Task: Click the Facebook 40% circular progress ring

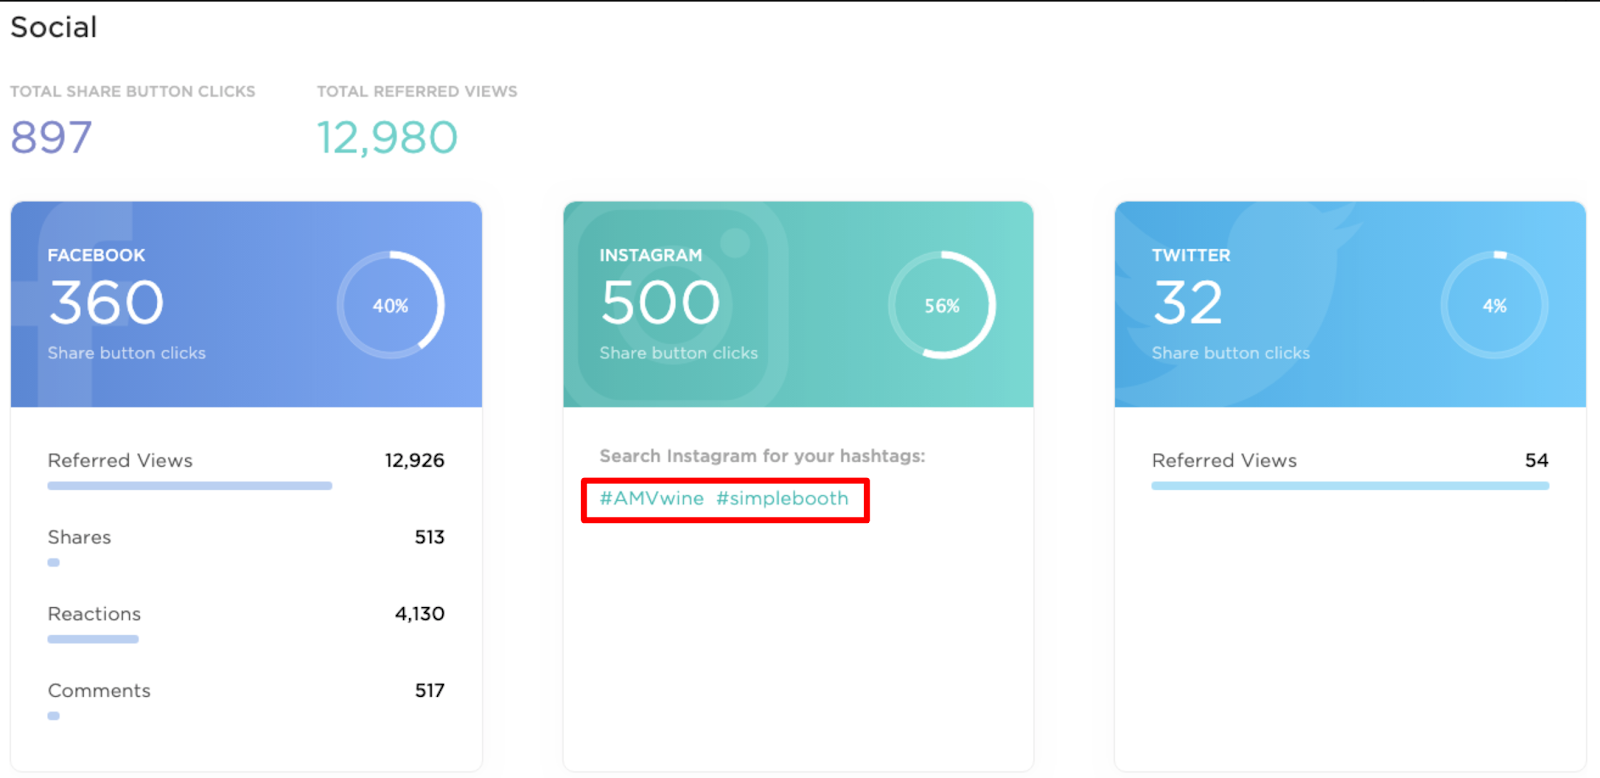Action: click(390, 305)
